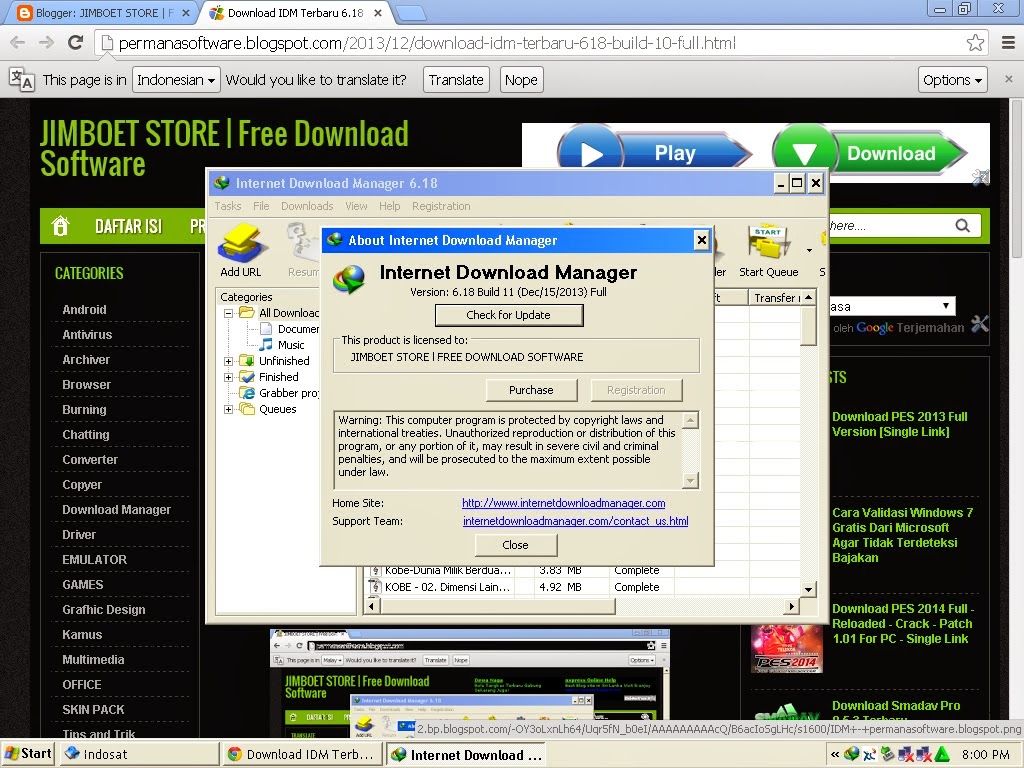This screenshot has height=768, width=1024.
Task: Switch to the Blogger JIMBOET STORE tab
Action: pos(101,12)
